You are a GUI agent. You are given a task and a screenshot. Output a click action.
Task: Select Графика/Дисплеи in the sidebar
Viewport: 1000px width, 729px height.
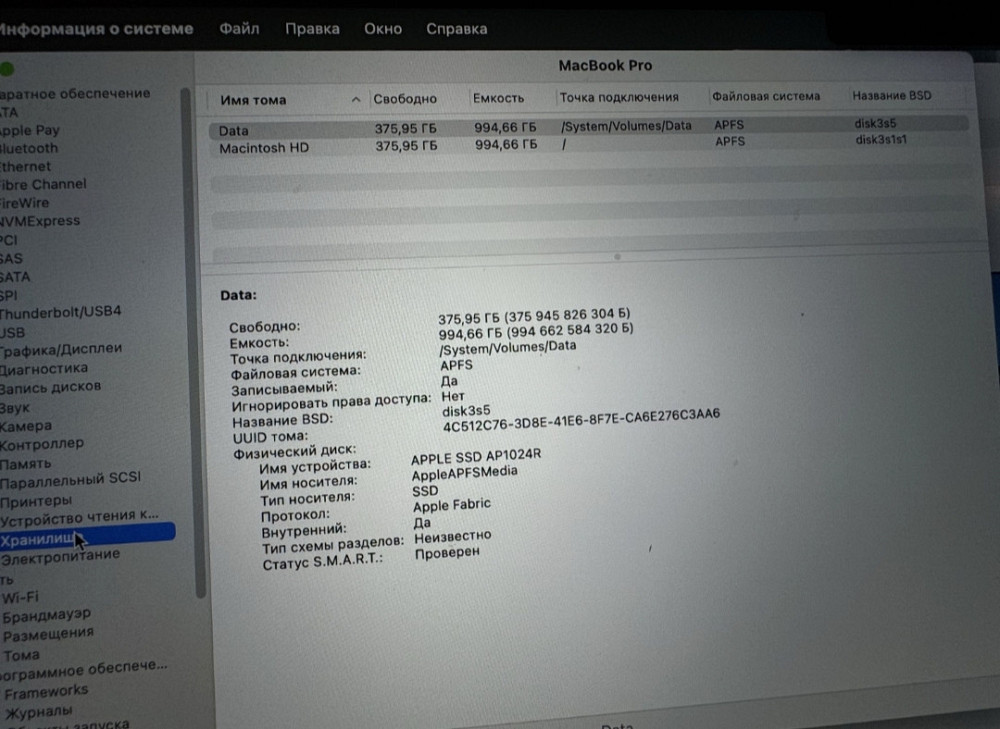60,348
